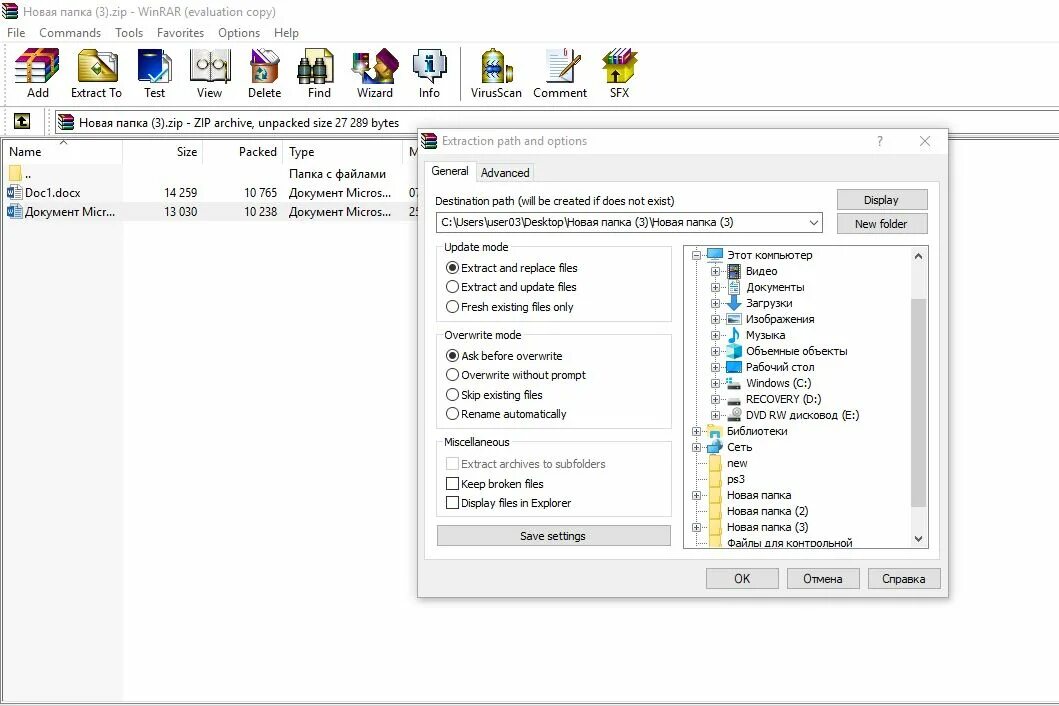
Task: Click the Загрузки download arrow icon
Action: 734,303
